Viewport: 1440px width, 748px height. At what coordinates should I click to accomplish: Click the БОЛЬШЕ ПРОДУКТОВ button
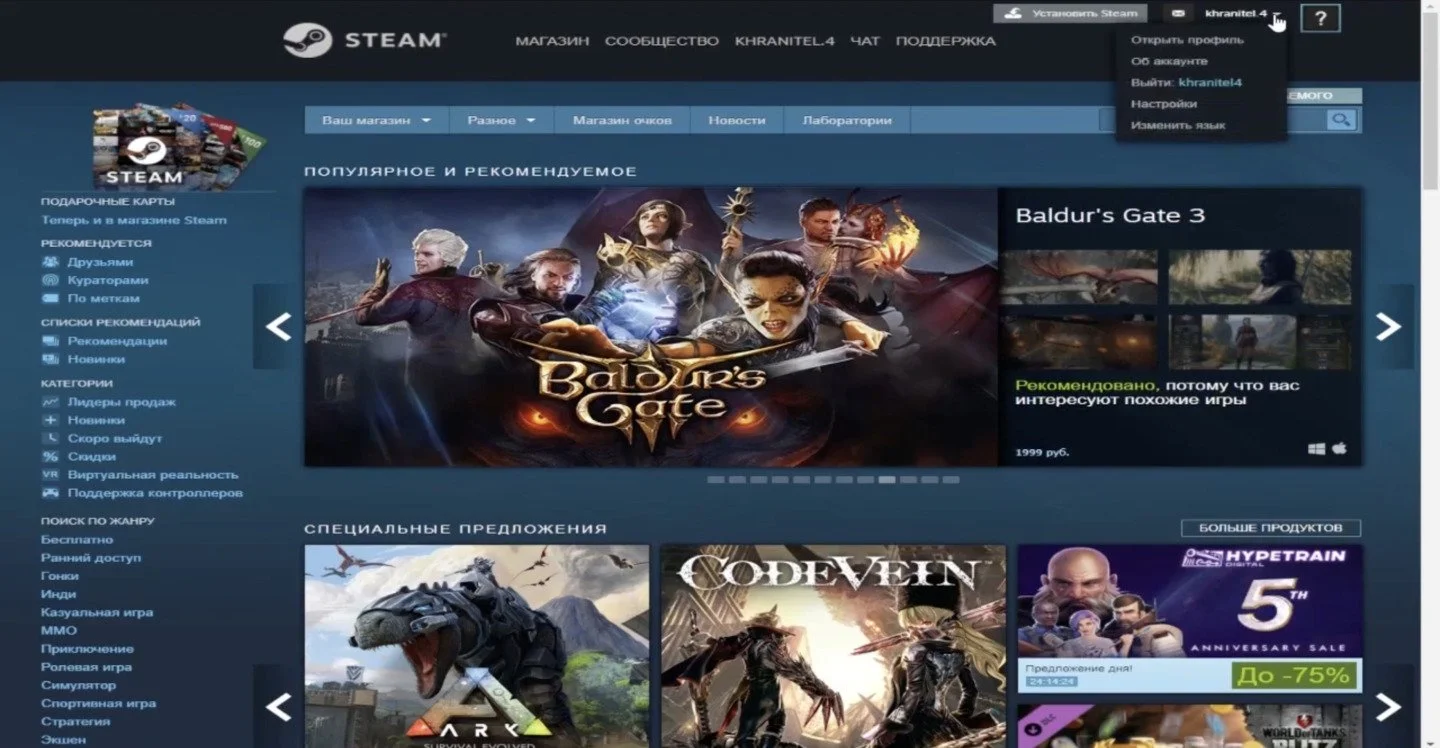(1270, 528)
